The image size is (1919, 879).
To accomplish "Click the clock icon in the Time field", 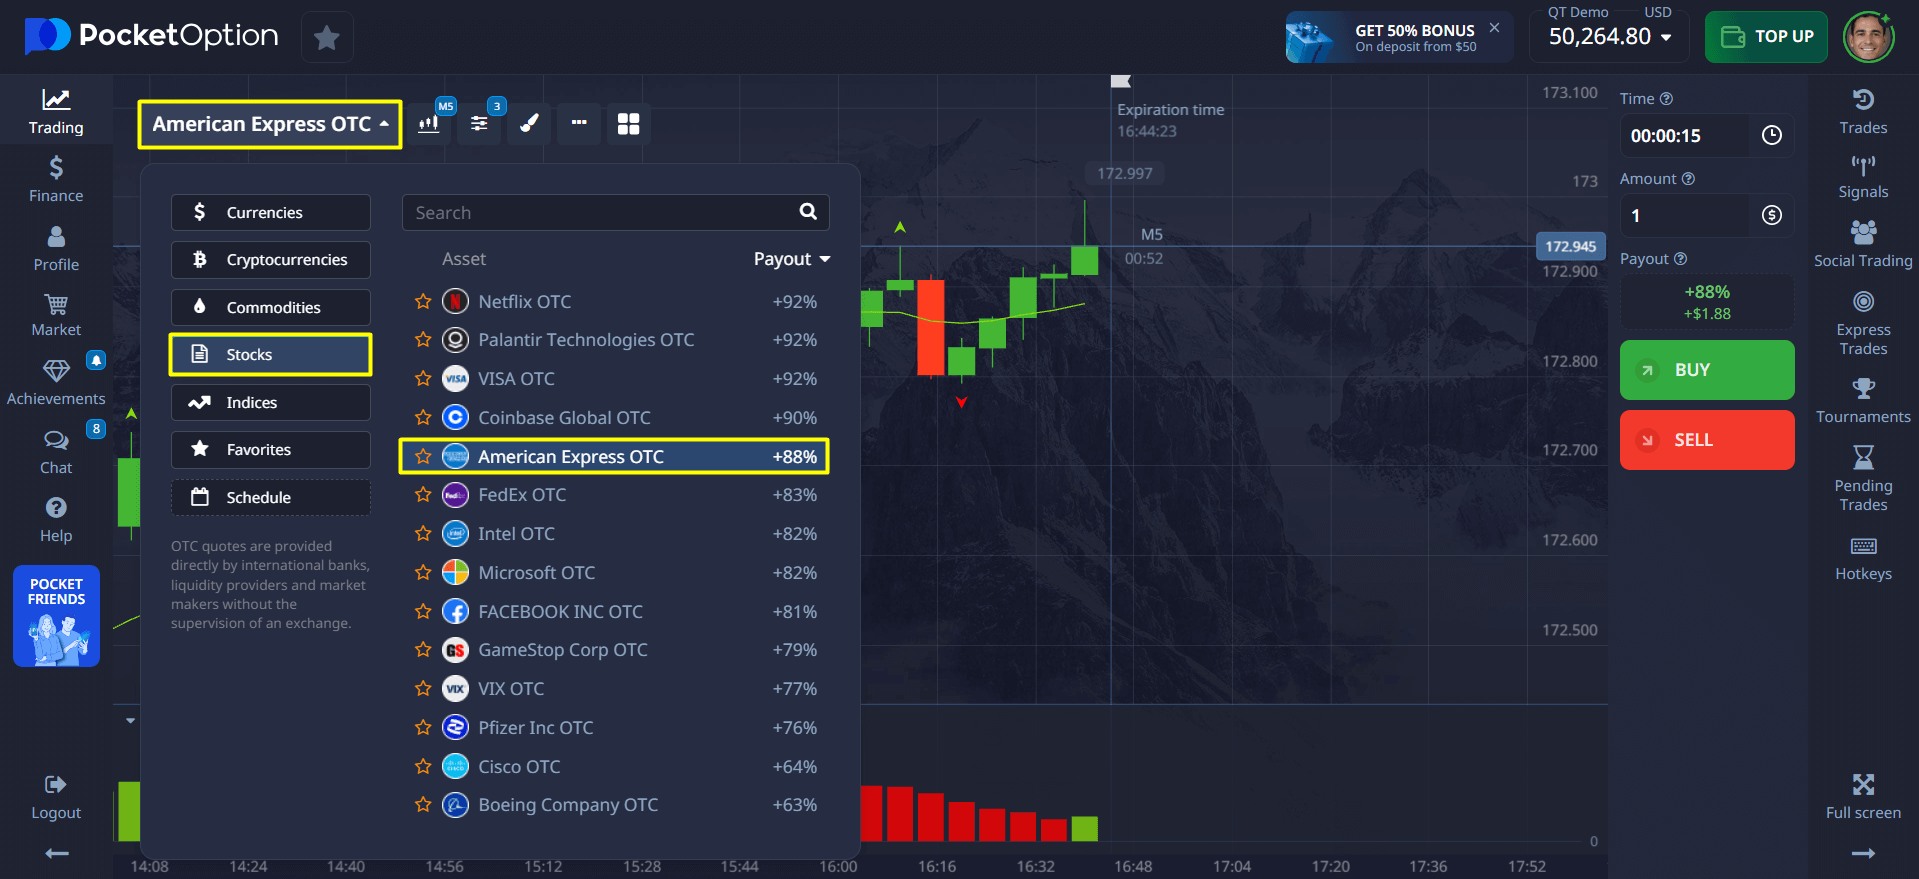I will 1771,136.
